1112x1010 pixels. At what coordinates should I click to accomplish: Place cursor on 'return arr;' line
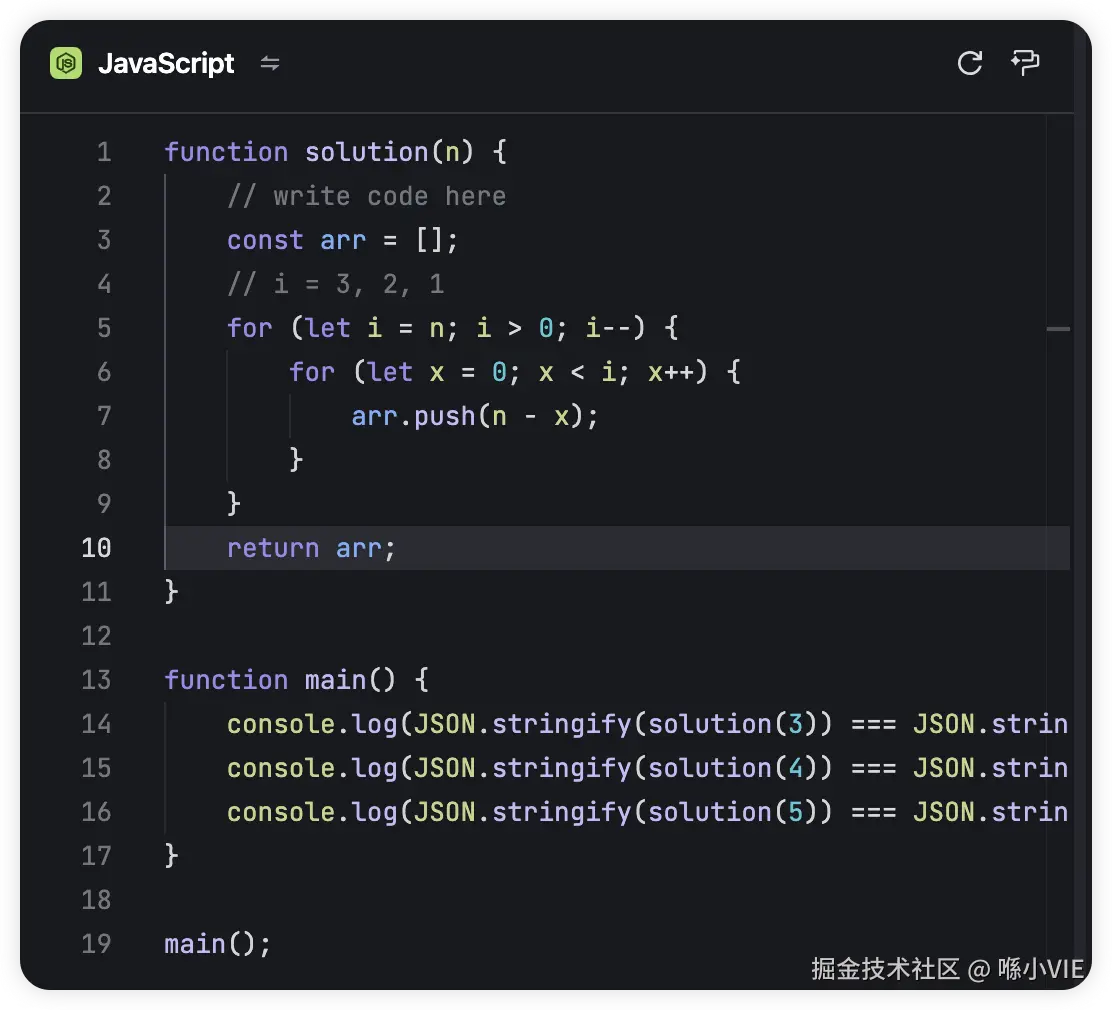click(311, 548)
